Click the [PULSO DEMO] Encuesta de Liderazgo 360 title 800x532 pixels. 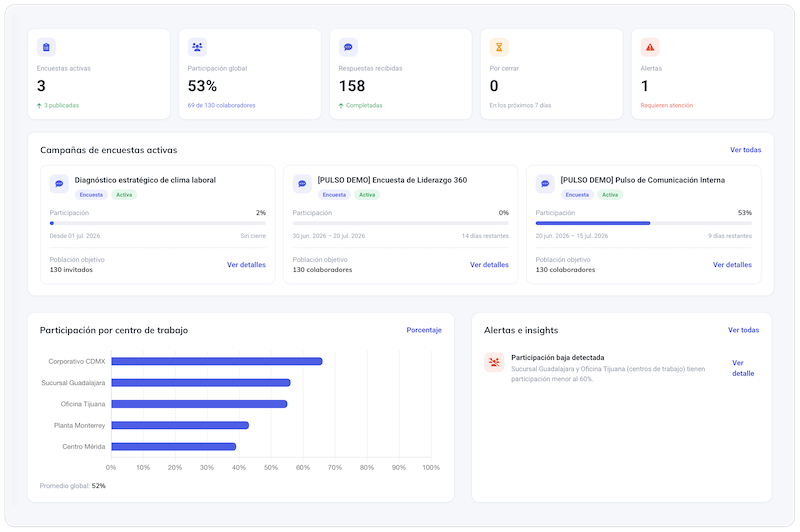(392, 180)
